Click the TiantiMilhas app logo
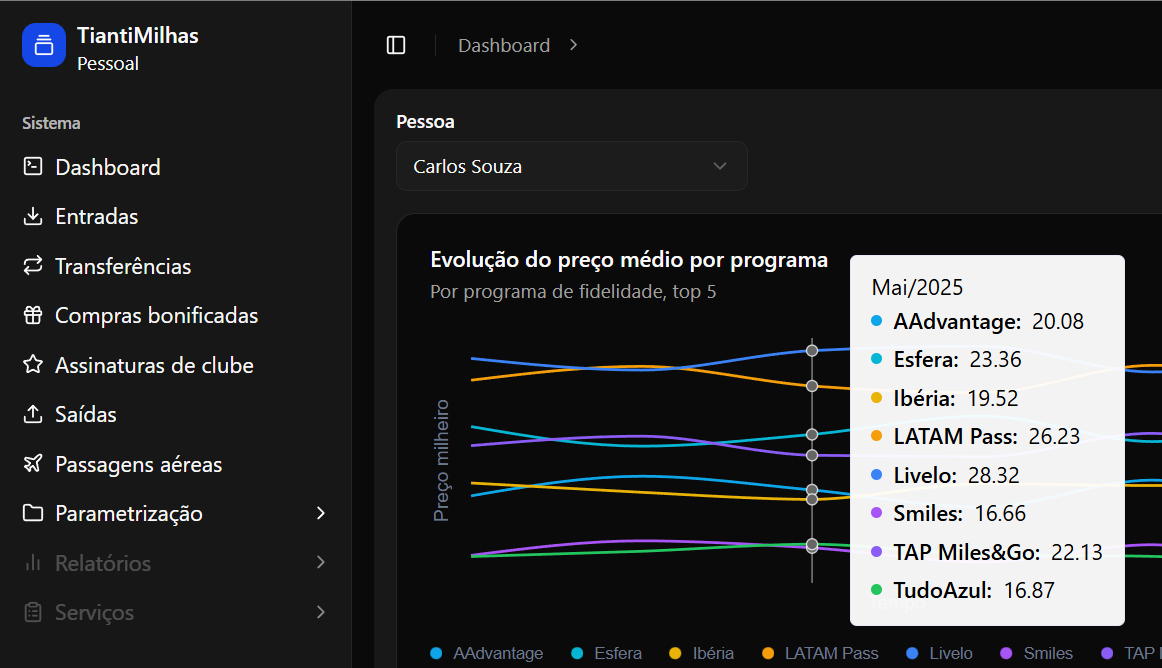The image size is (1162, 668). tap(43, 45)
